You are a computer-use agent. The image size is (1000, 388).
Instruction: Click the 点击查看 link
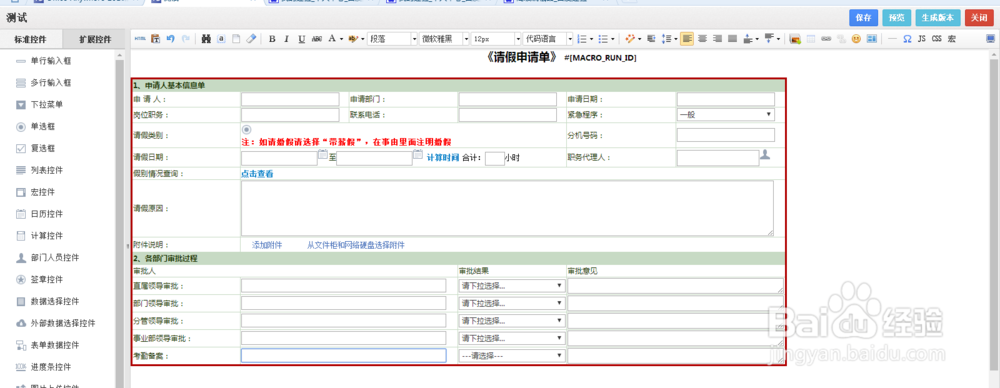click(256, 174)
